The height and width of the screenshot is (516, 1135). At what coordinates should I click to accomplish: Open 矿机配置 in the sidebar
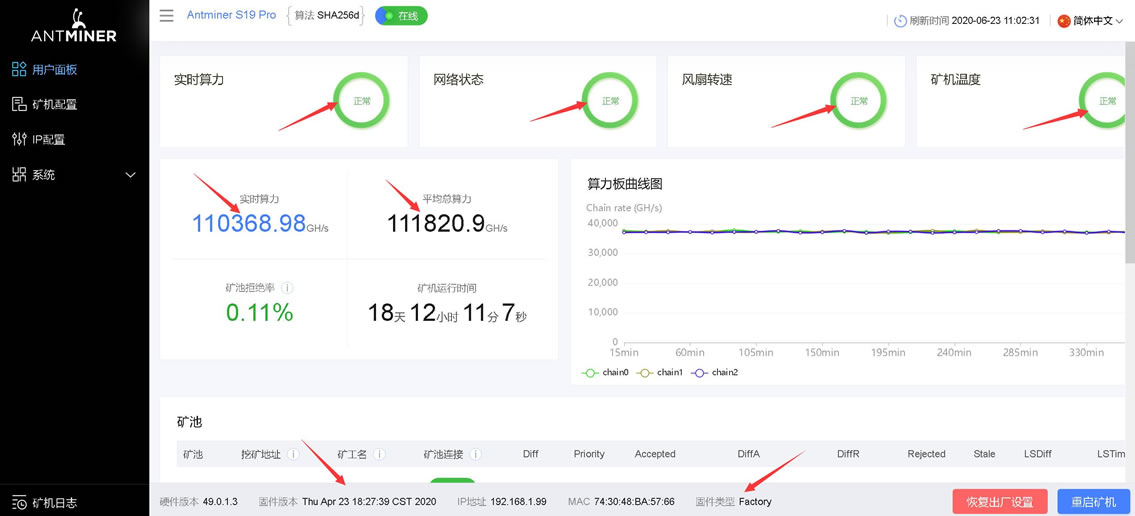coord(54,104)
